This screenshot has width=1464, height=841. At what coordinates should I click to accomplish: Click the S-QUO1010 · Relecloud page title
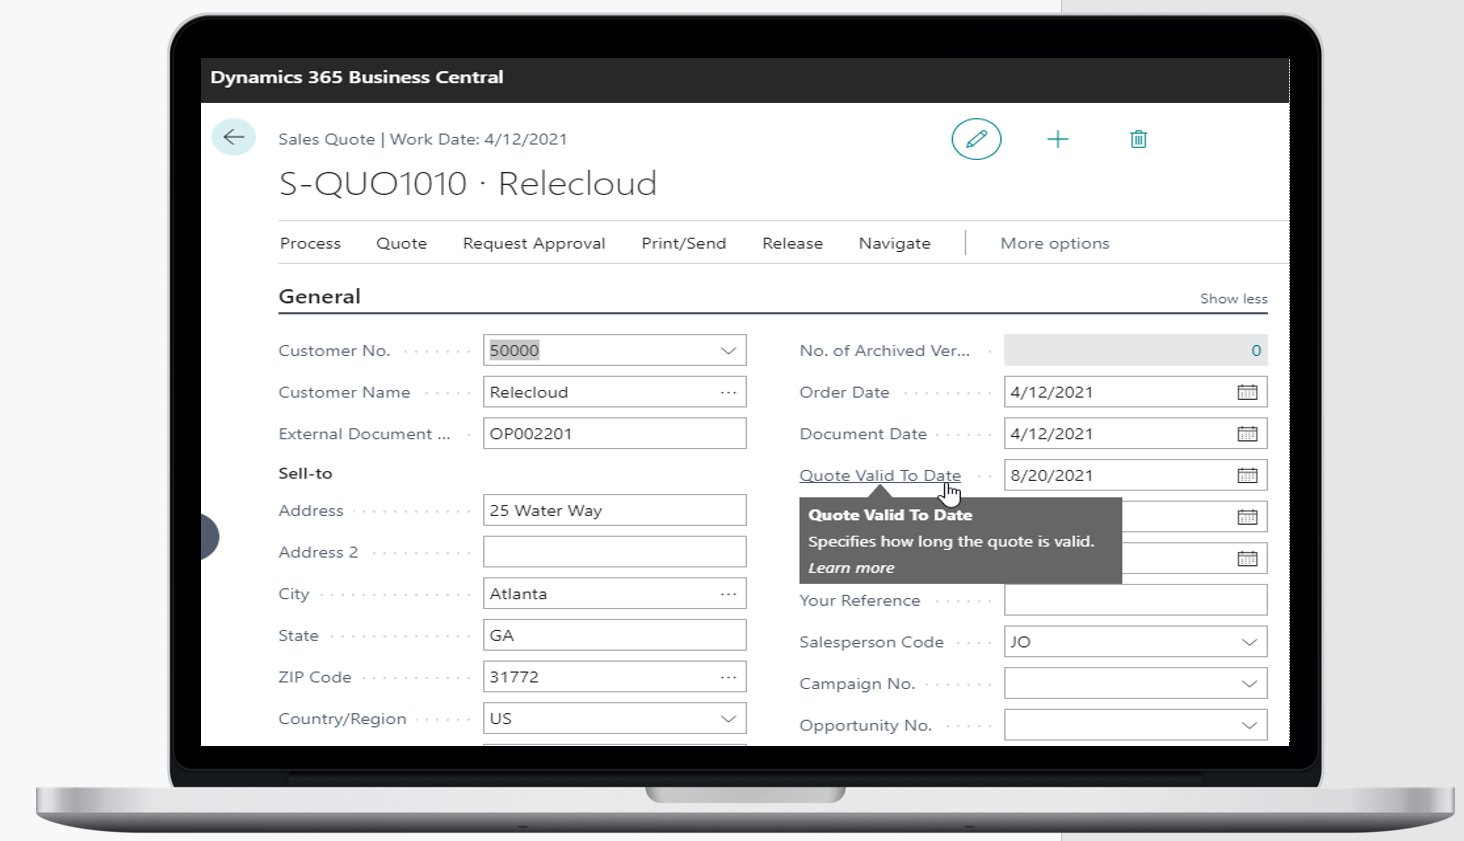click(468, 183)
